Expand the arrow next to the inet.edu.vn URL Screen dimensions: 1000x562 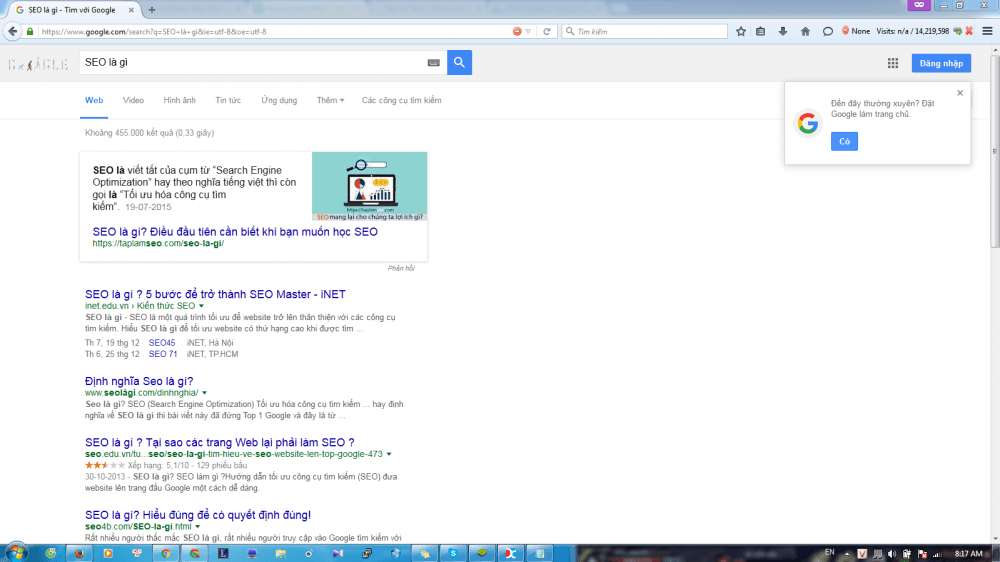tap(202, 306)
